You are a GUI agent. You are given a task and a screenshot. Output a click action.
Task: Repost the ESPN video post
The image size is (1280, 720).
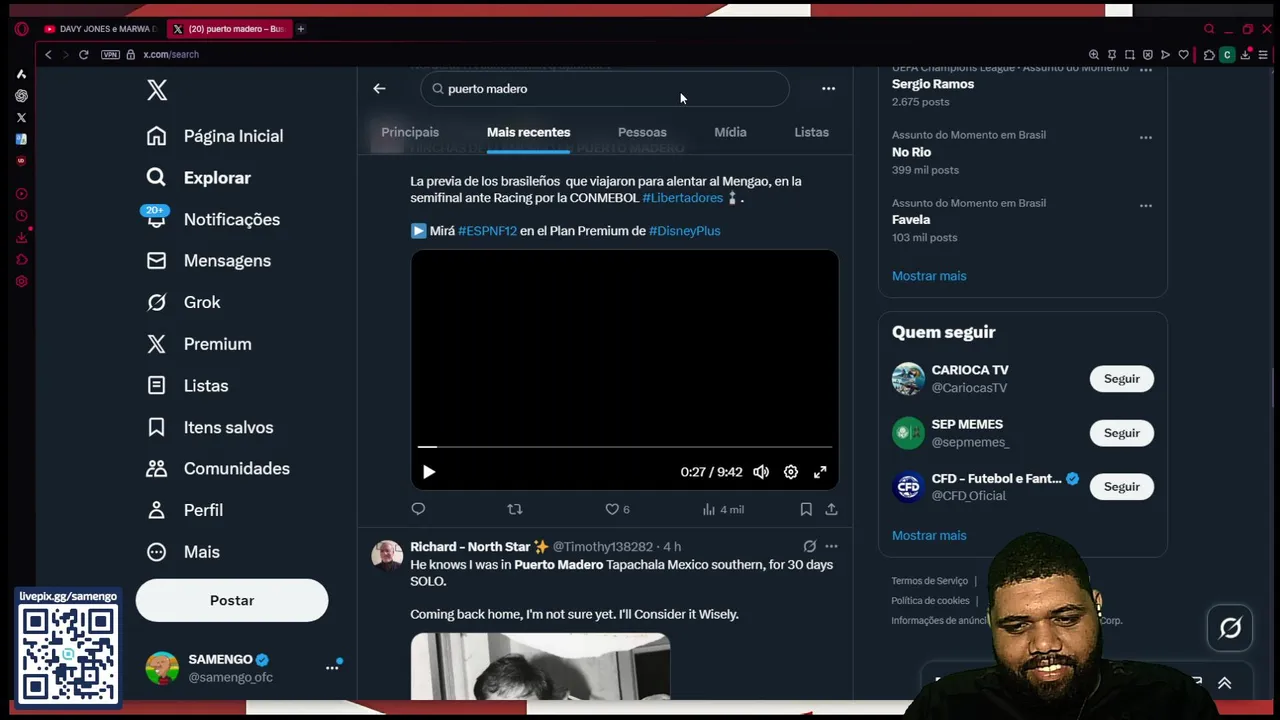coord(515,509)
